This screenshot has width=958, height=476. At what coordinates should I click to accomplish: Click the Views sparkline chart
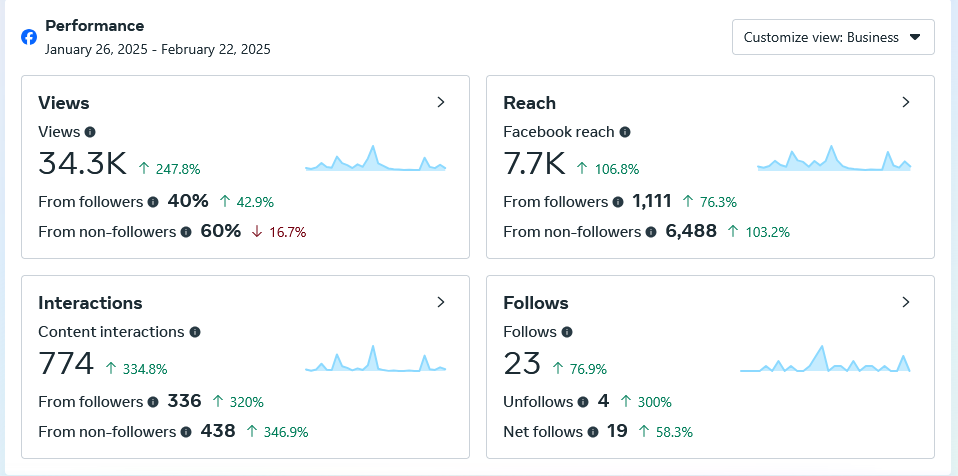(376, 158)
